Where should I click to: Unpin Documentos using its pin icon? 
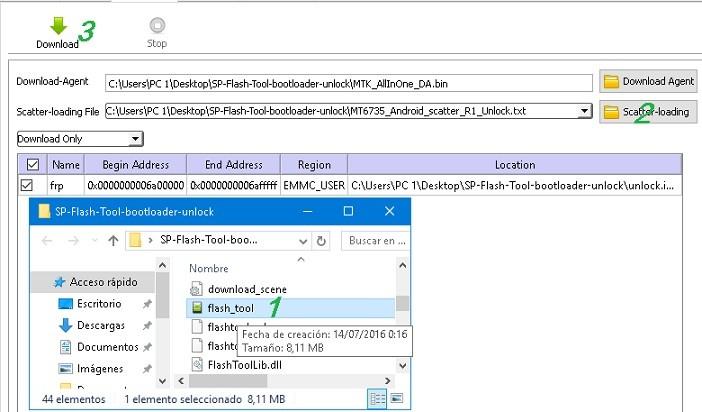click(x=147, y=347)
